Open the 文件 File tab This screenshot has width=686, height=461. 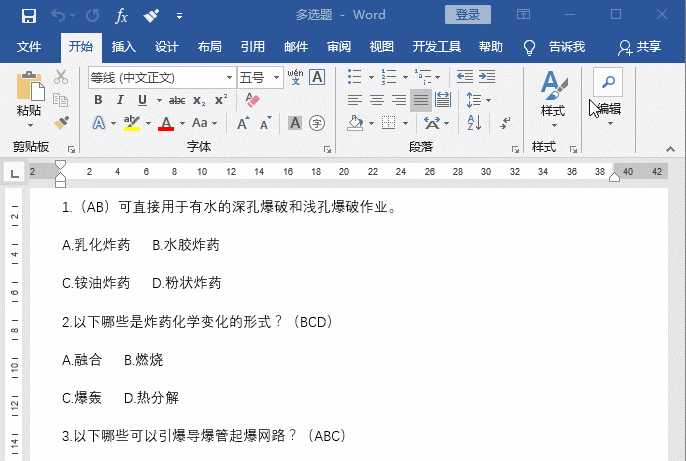tap(29, 47)
